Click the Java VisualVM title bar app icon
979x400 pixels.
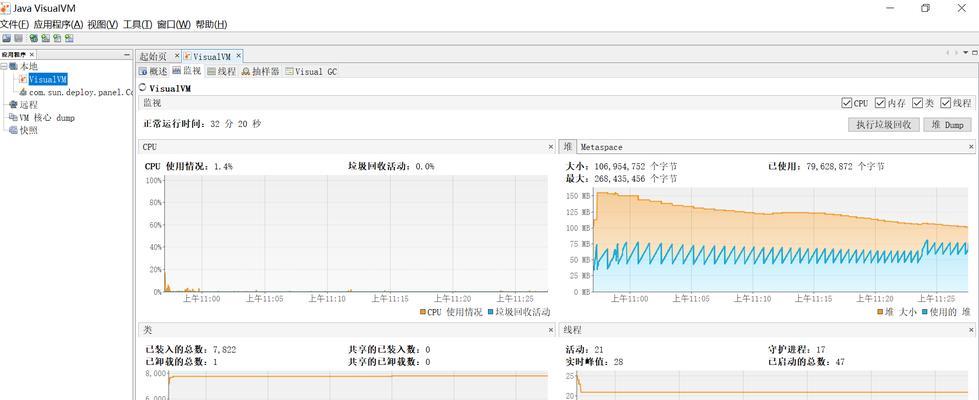click(6, 7)
